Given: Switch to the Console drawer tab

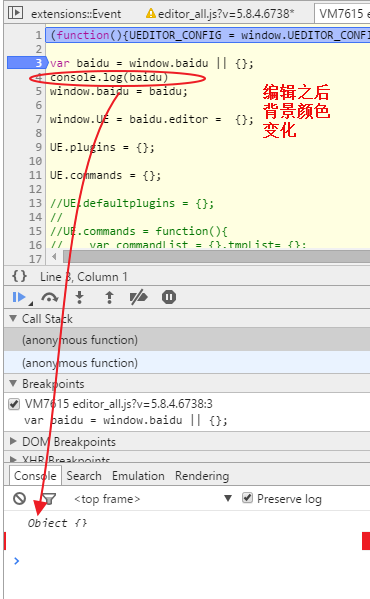Looking at the screenshot, I should 35,476.
